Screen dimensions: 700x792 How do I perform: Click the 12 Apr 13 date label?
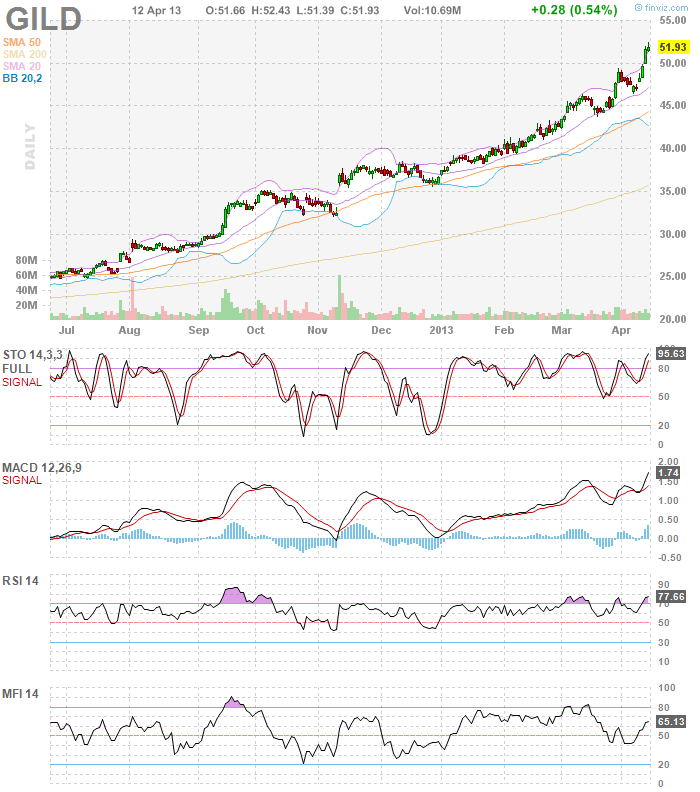(x=157, y=9)
